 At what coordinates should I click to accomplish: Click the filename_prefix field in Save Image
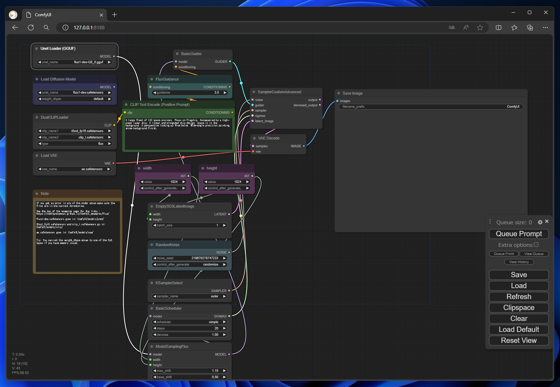tap(431, 107)
